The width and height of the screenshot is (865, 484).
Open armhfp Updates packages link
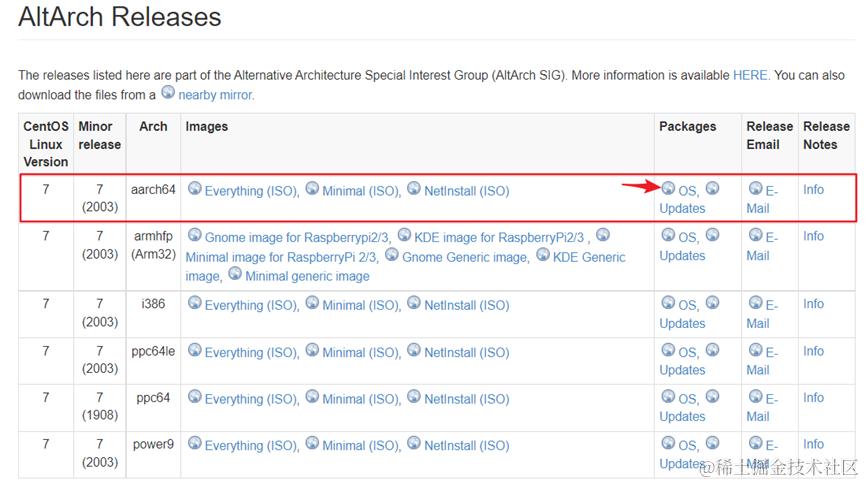[682, 256]
